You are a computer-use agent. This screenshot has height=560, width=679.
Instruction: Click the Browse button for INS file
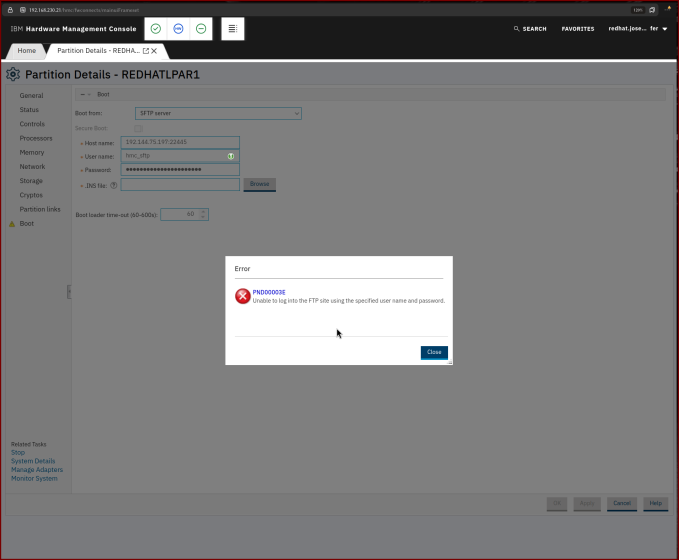[259, 185]
